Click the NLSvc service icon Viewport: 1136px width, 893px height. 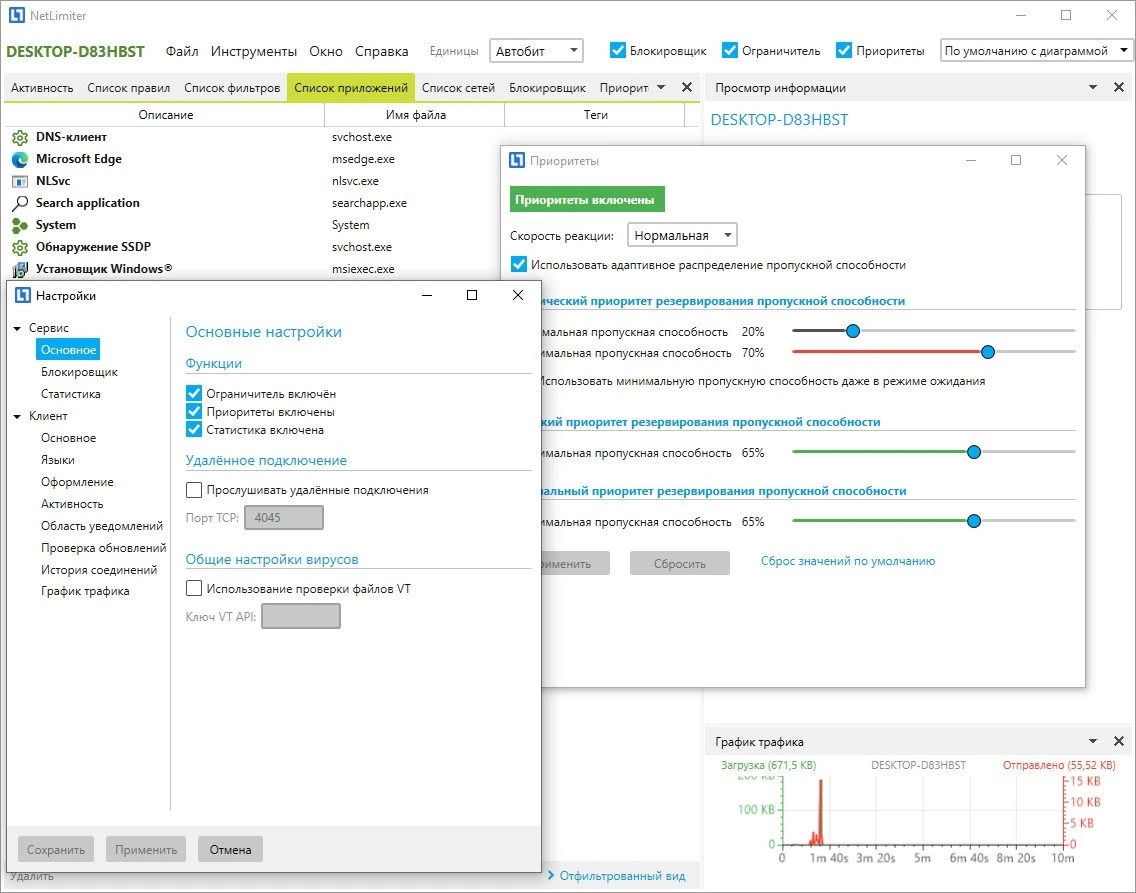(20, 181)
